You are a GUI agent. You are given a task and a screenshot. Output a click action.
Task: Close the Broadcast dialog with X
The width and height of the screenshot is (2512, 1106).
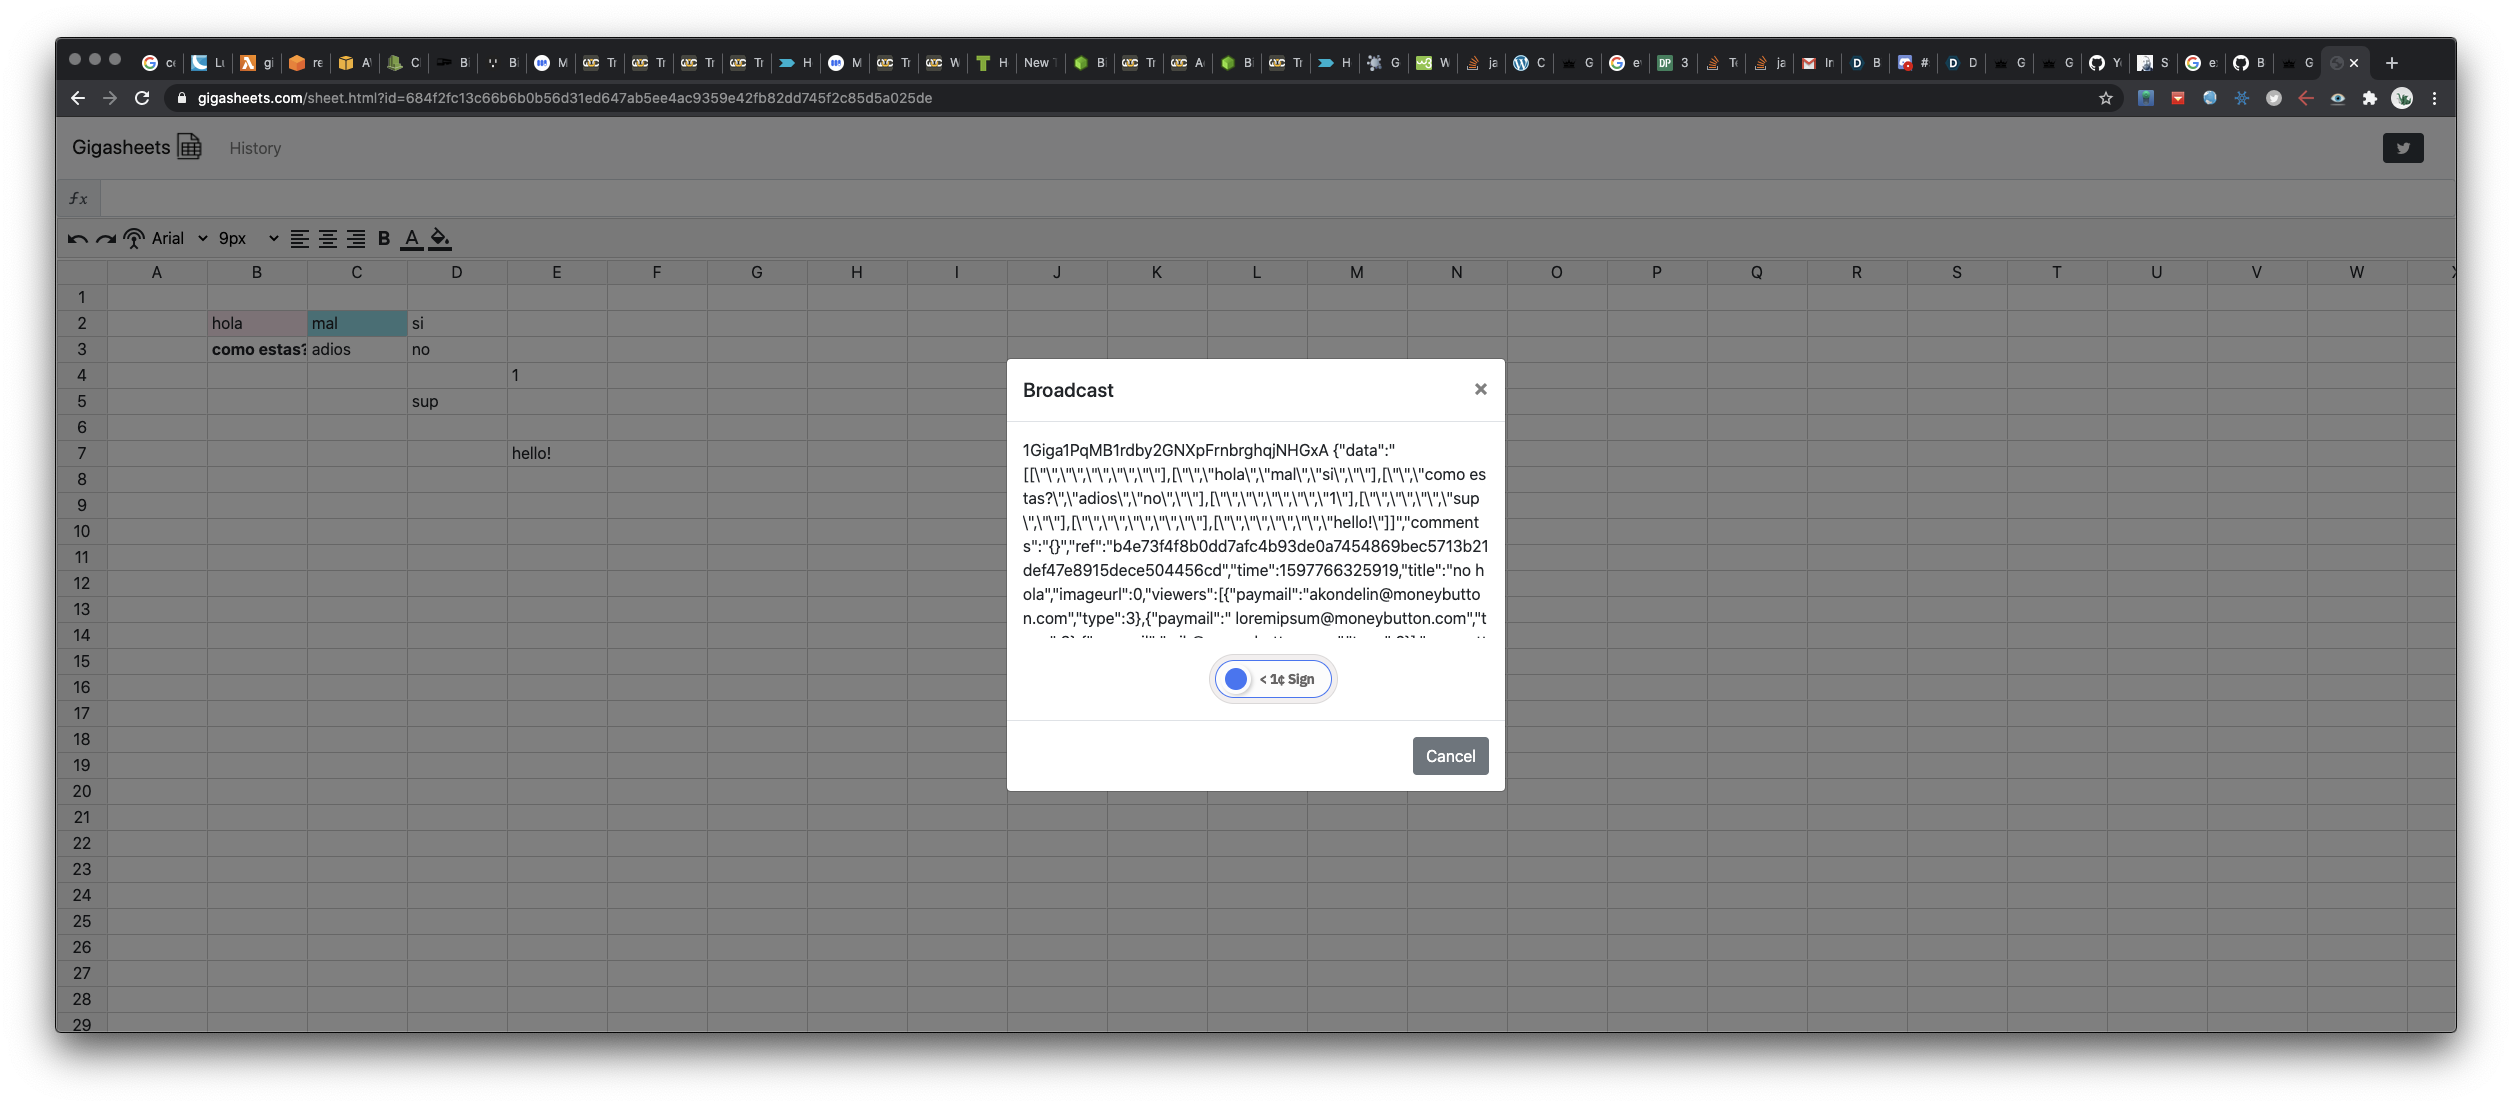1480,389
